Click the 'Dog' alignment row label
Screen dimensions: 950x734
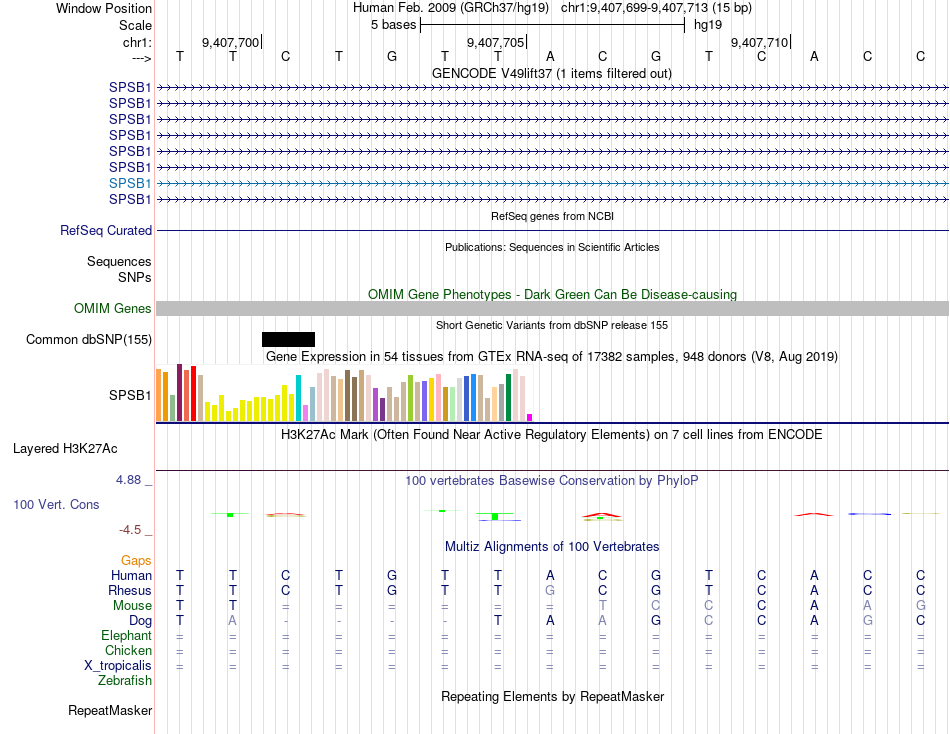(x=140, y=621)
